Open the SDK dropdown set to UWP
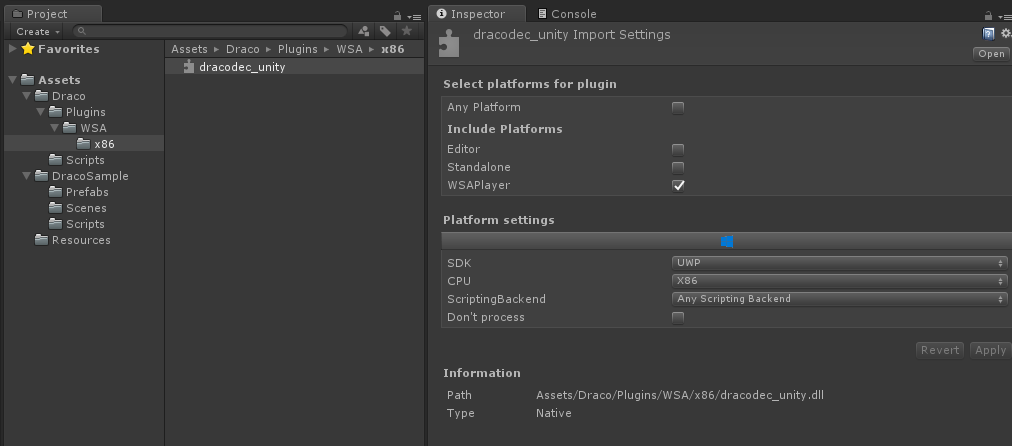This screenshot has width=1012, height=446. point(839,263)
